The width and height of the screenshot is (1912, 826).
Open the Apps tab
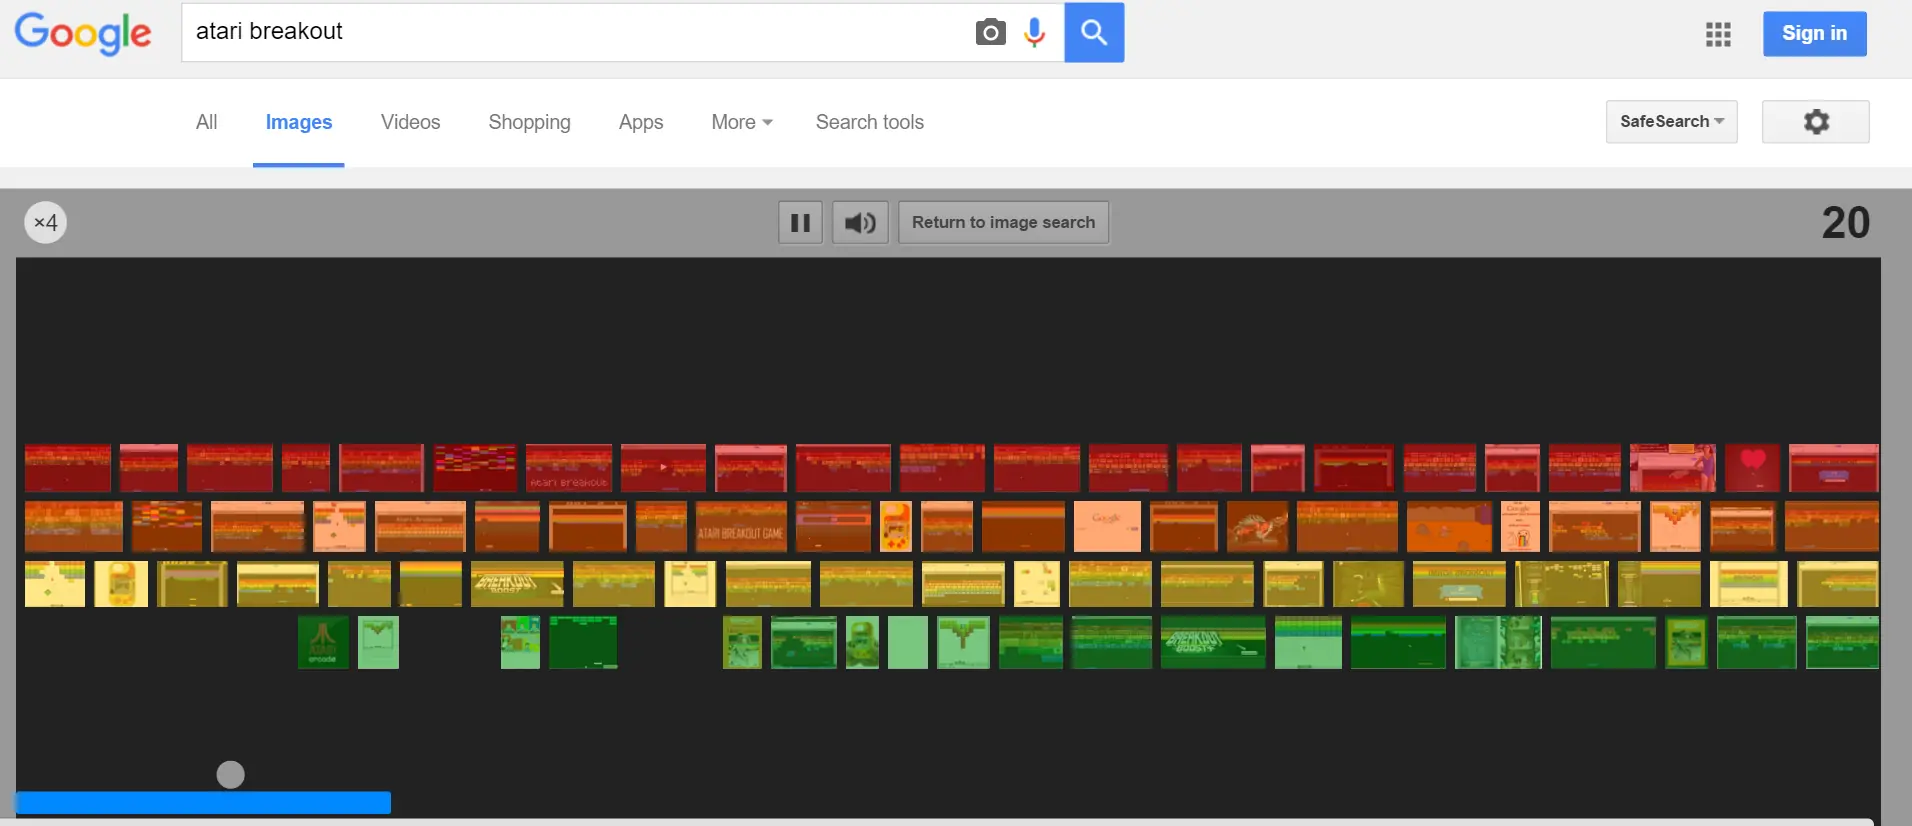click(641, 122)
